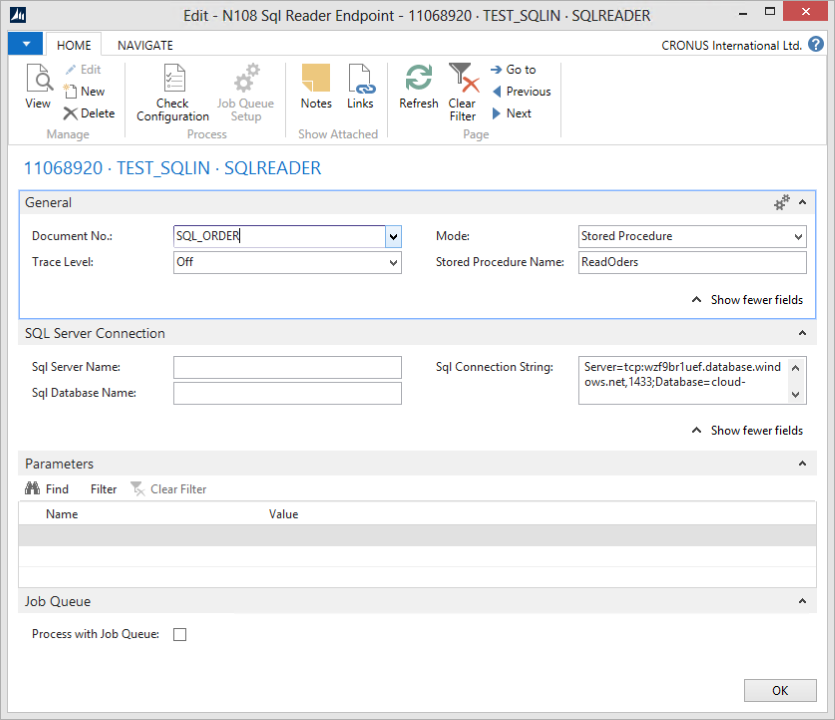
Task: Switch to the NAVIGATE ribbon tab
Action: 145,45
